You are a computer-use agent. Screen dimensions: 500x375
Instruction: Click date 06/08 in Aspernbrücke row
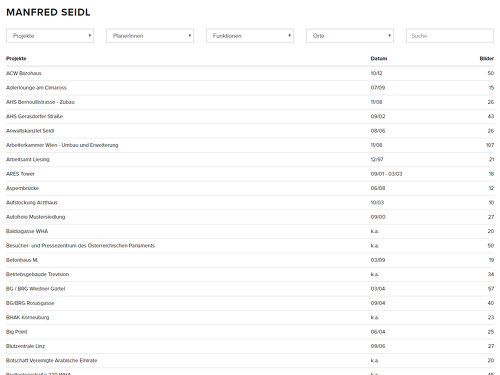378,188
